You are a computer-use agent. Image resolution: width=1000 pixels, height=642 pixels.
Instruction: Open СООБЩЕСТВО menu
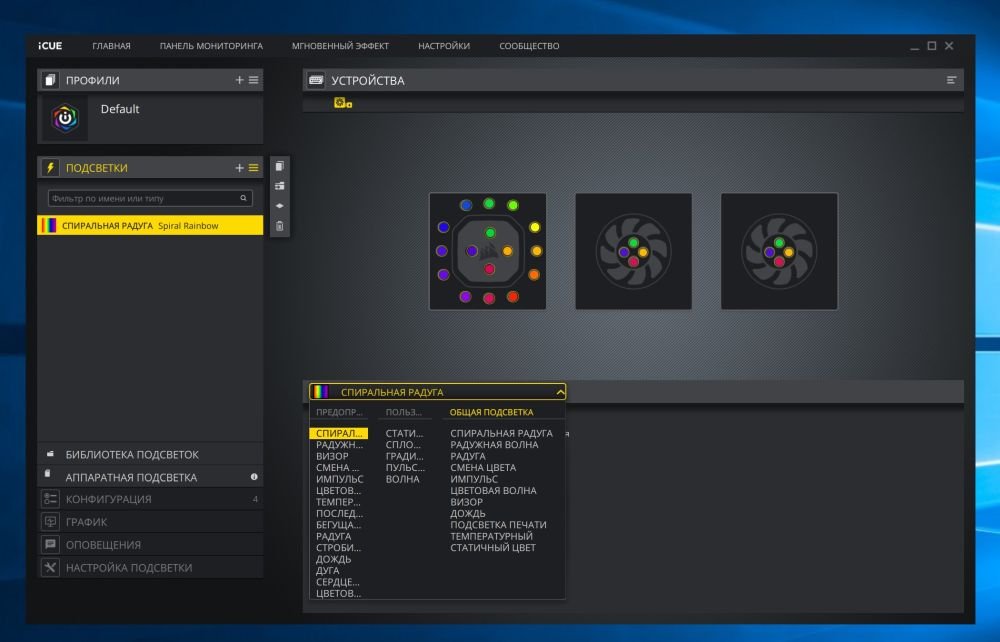(529, 46)
